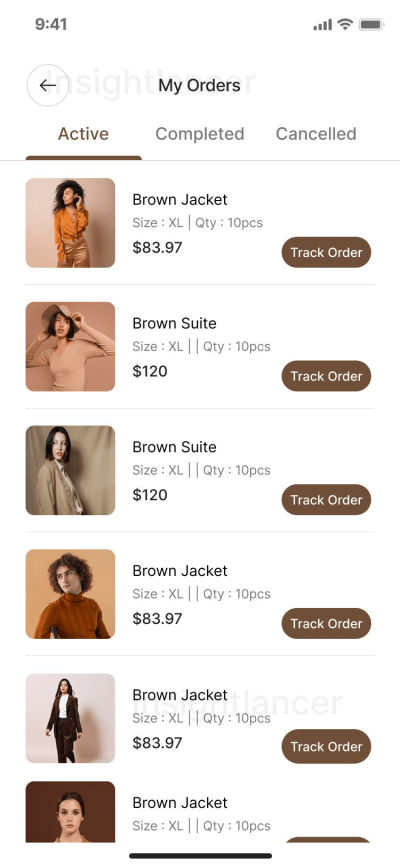Track Order for first Brown Jacket
This screenshot has height=865, width=400.
326,253
